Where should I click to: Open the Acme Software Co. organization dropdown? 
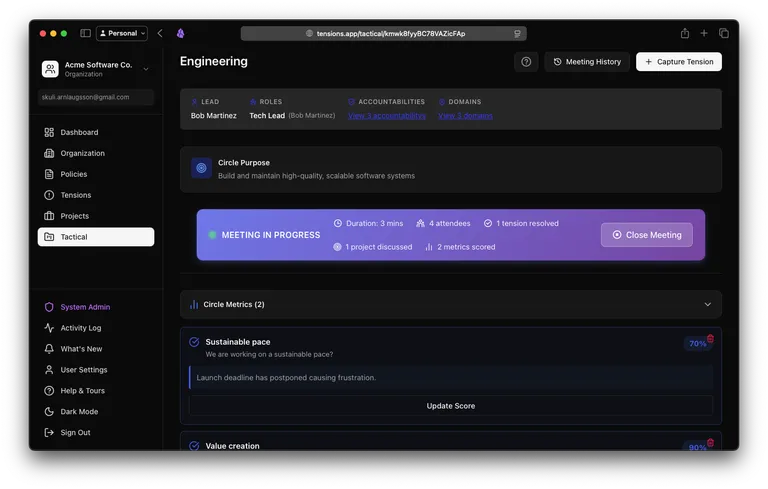146,69
